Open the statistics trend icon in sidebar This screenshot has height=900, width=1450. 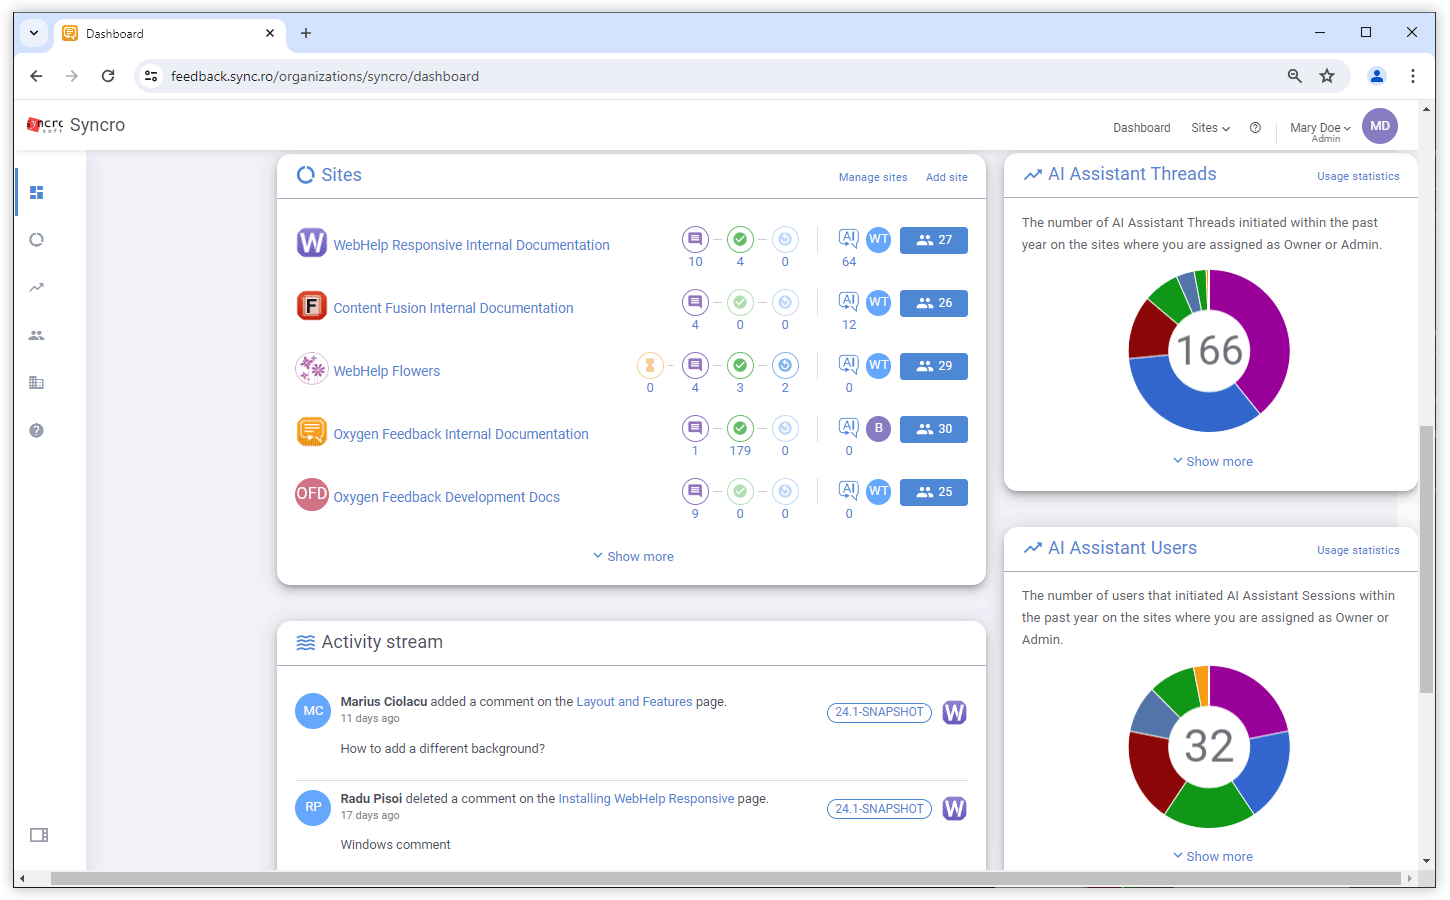37,287
